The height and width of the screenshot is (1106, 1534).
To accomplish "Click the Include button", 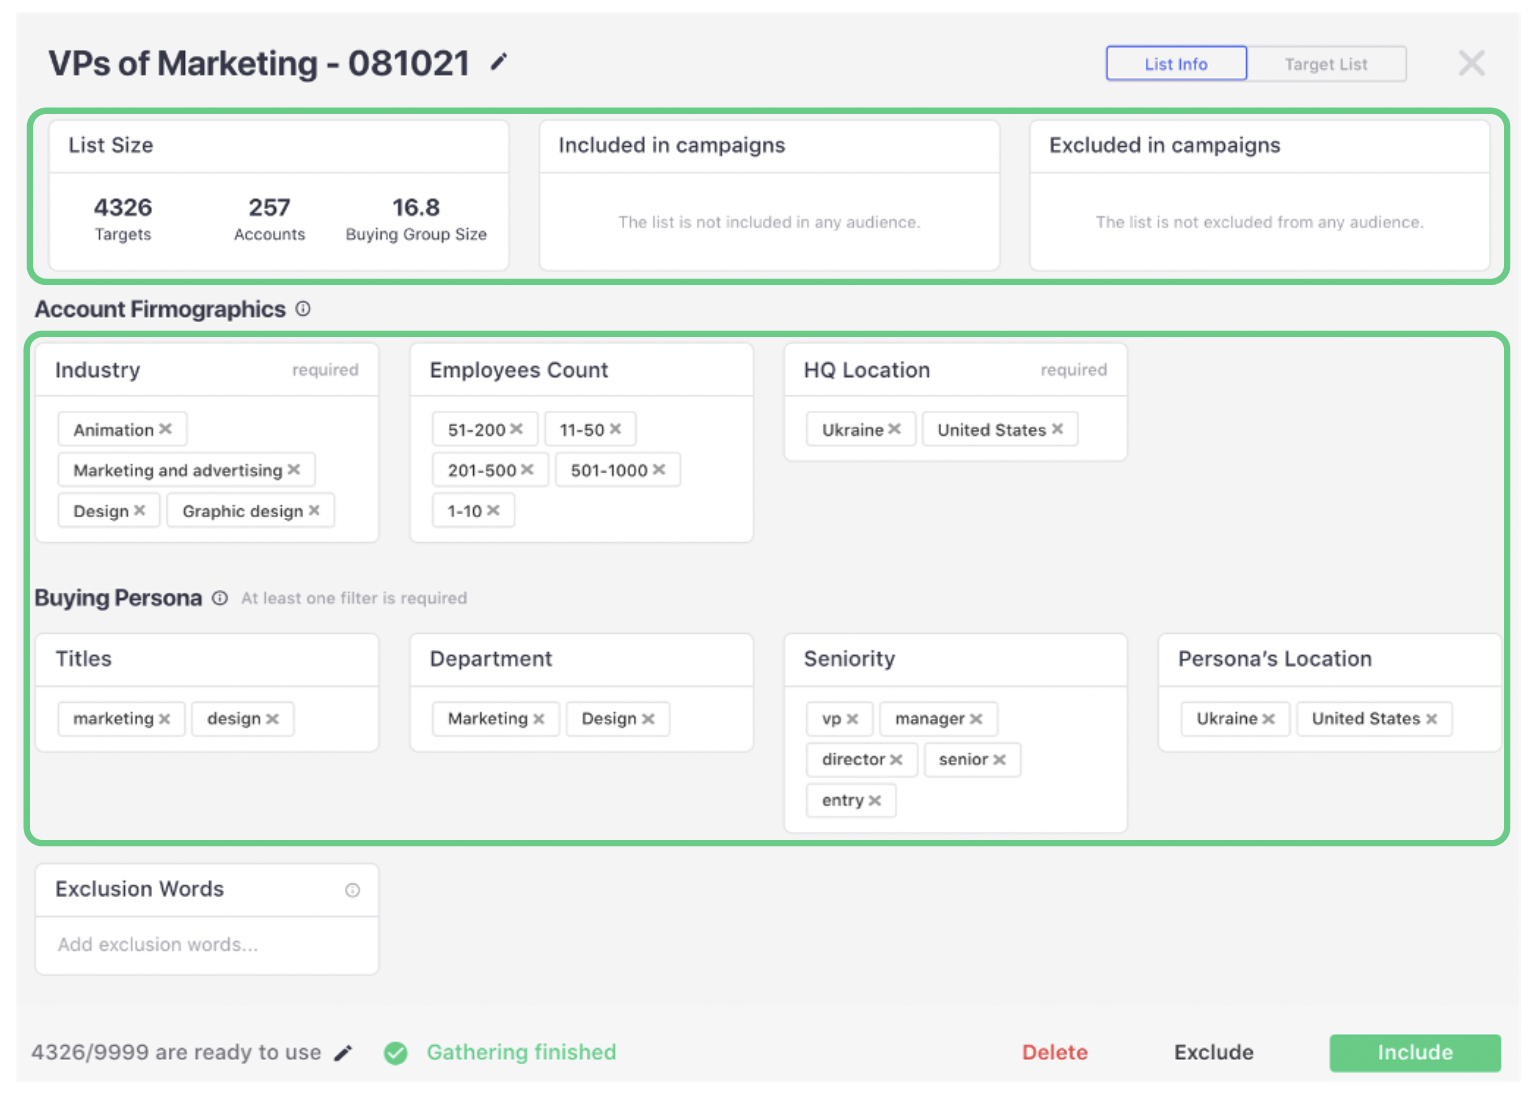I will [1413, 1052].
